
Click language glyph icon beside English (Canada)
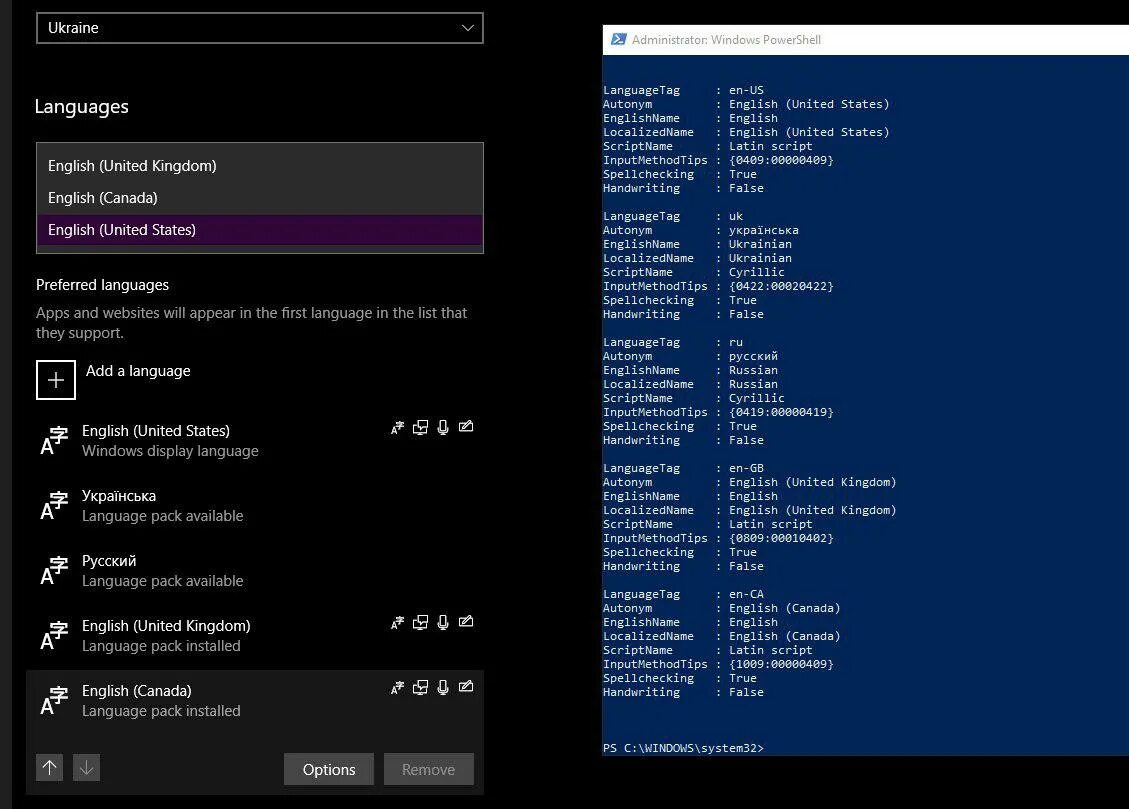(54, 700)
